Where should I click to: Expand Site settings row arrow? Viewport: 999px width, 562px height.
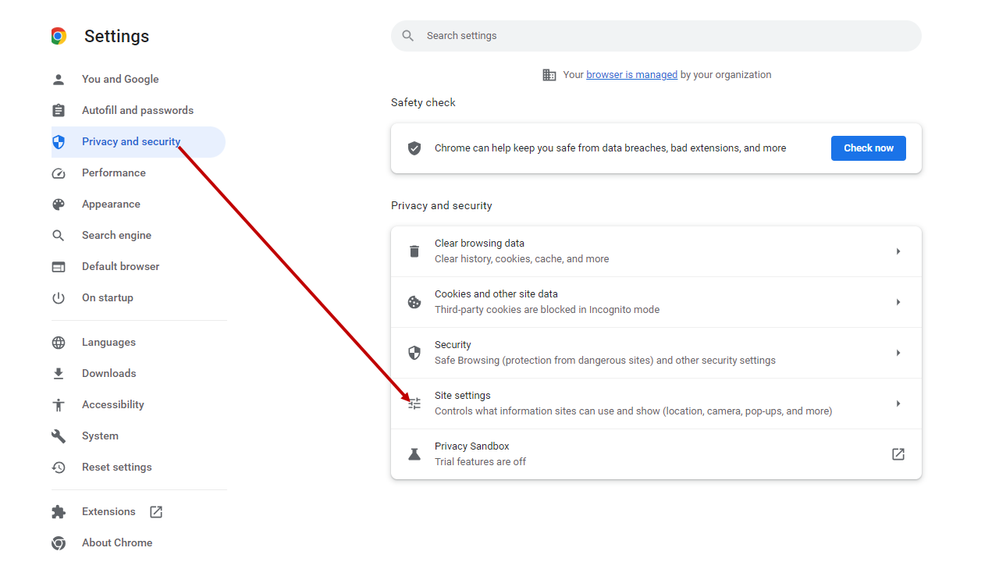click(898, 404)
